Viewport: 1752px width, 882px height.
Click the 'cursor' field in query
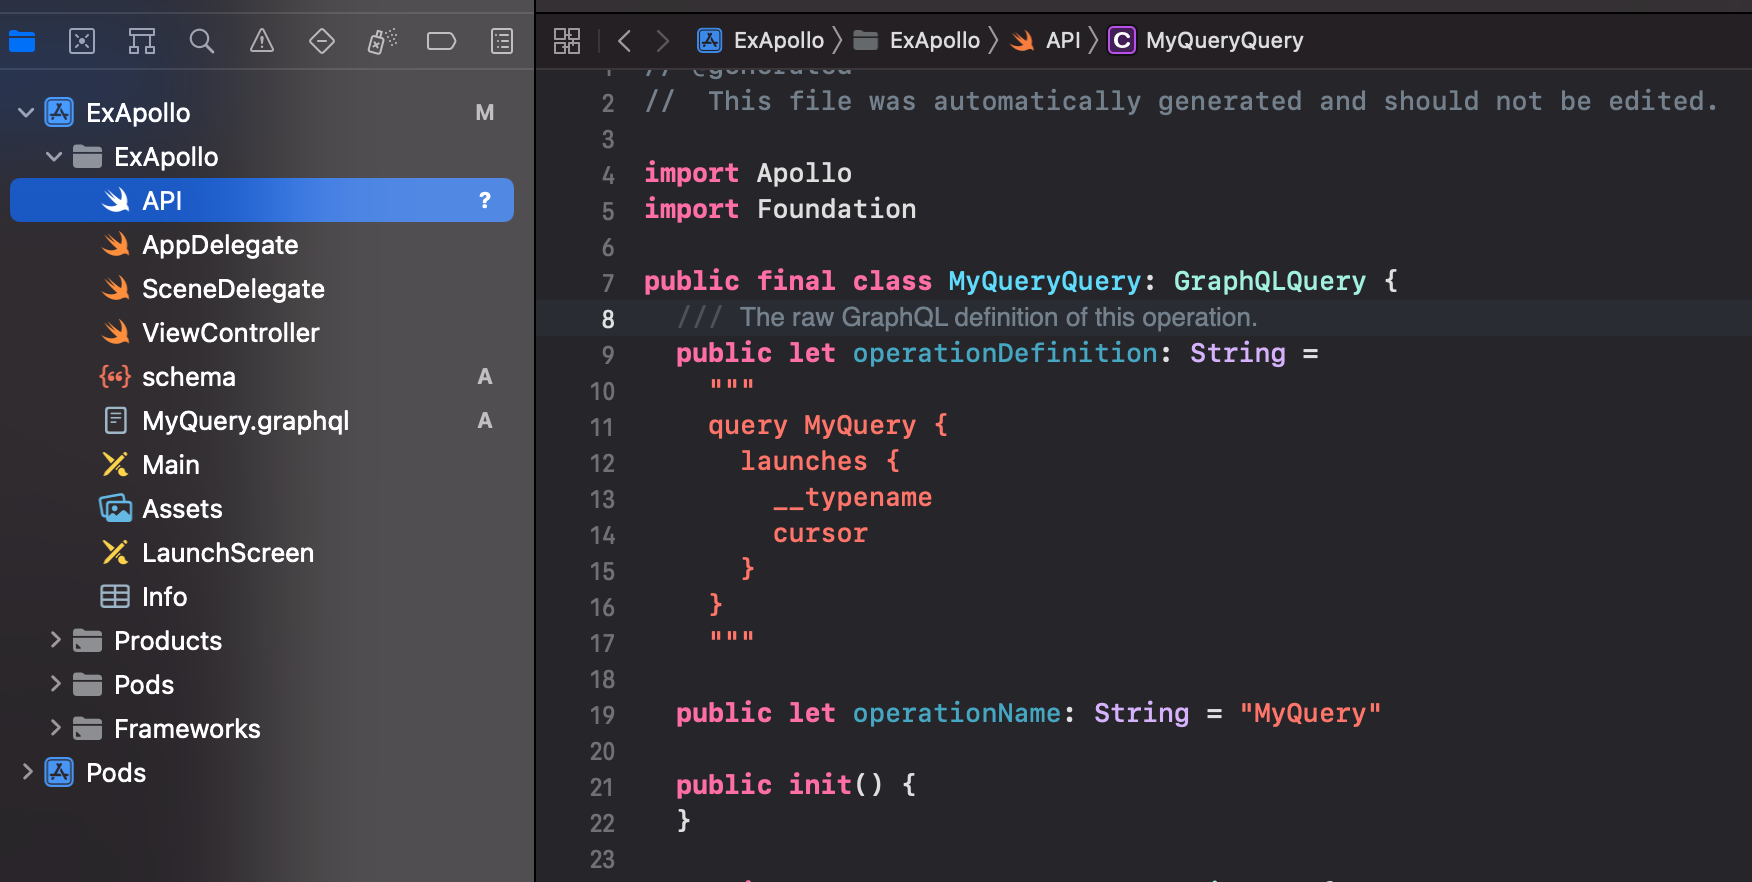coord(820,533)
